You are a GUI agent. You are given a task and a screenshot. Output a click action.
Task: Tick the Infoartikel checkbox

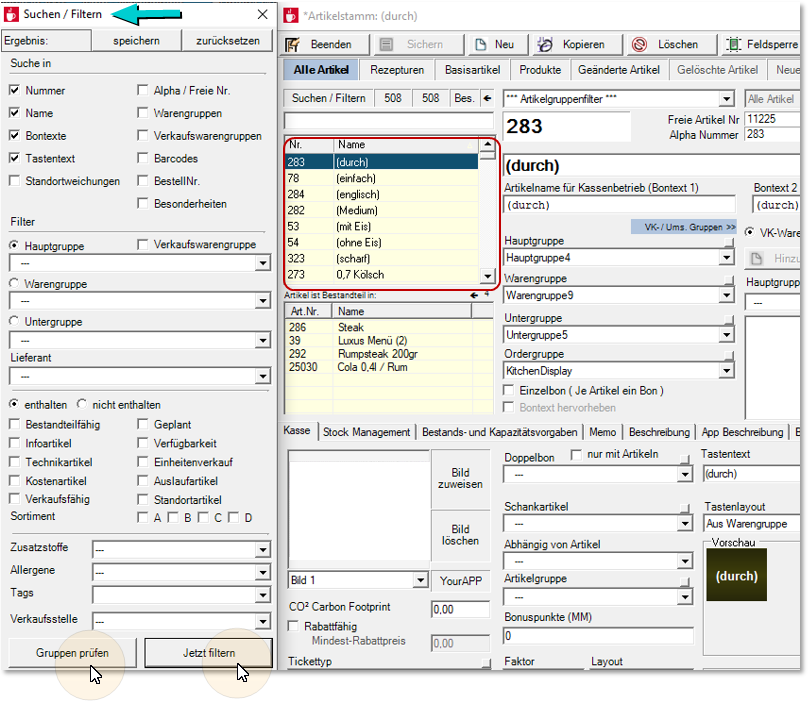click(x=14, y=443)
